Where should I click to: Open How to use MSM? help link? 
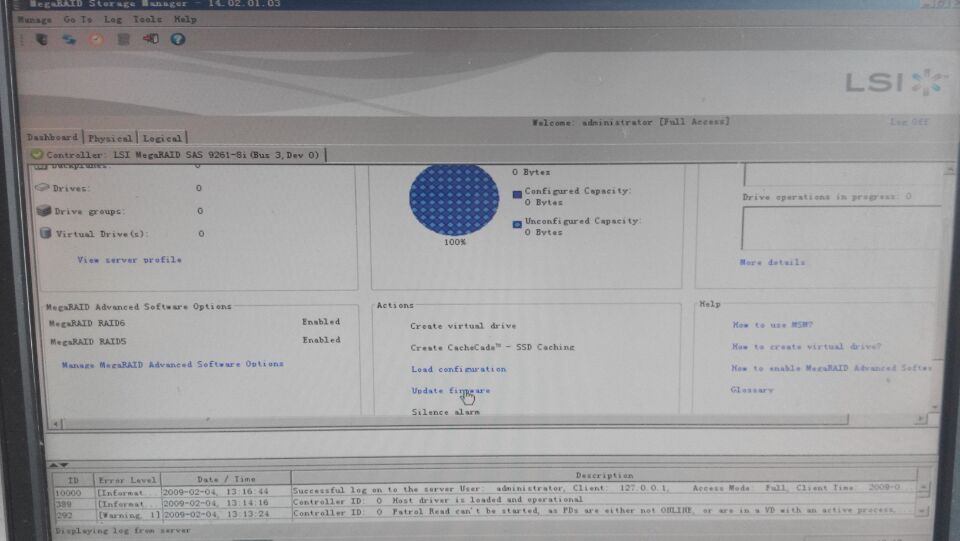[x=773, y=325]
